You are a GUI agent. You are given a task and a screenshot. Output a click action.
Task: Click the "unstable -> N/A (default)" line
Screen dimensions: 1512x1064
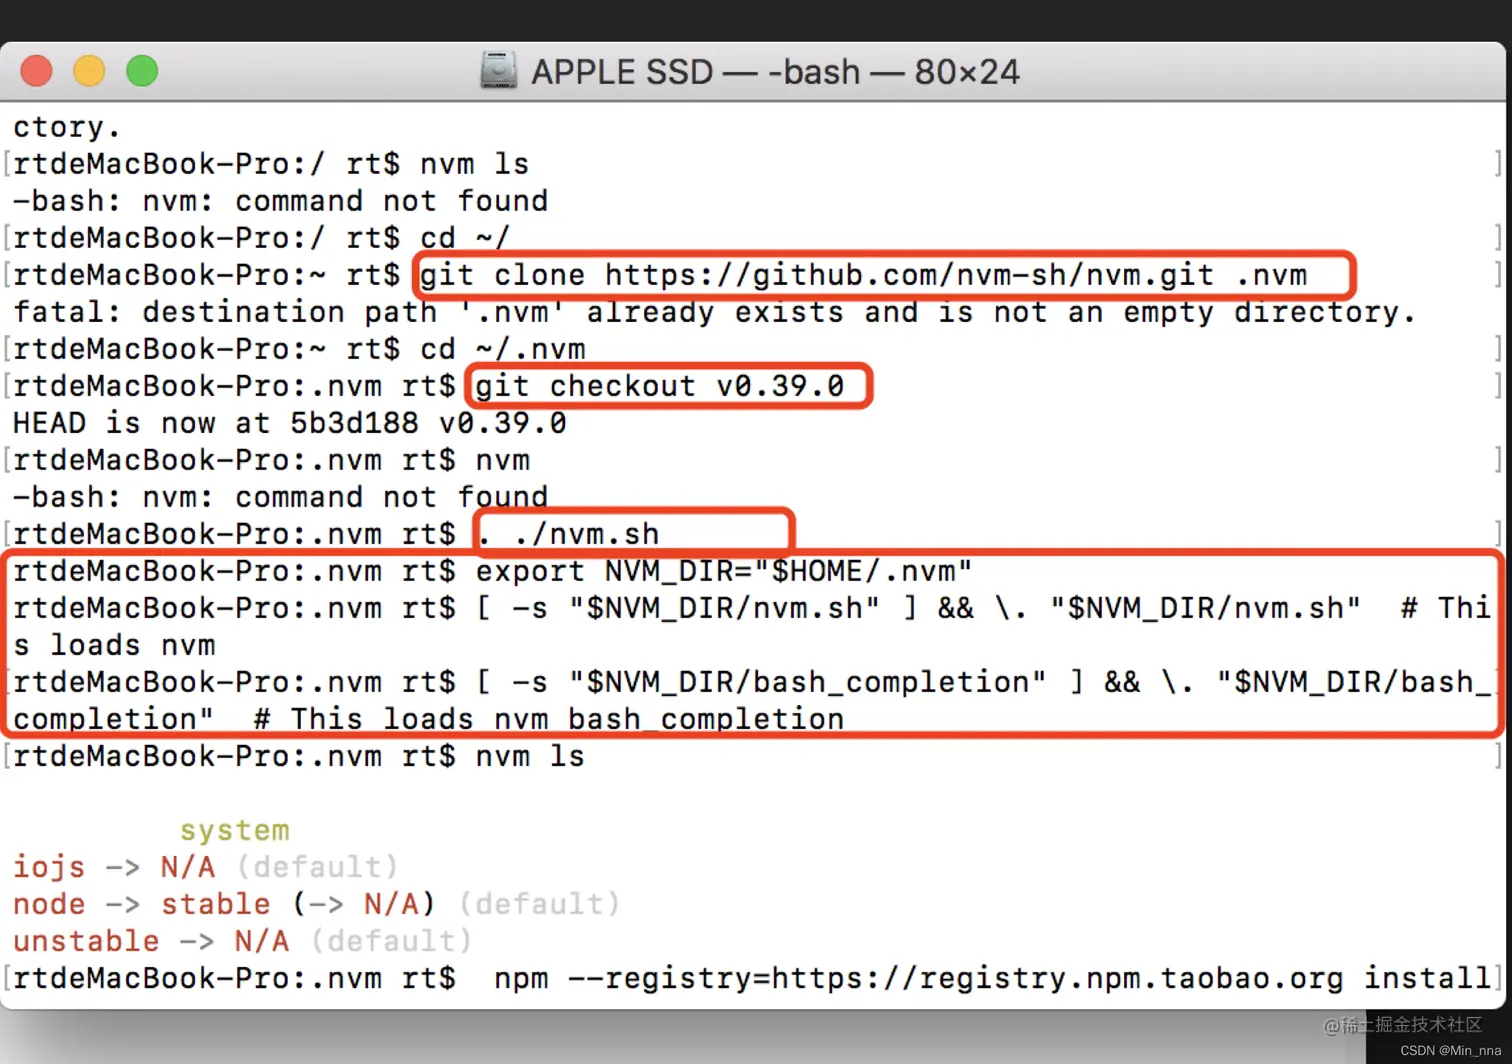pyautogui.click(x=242, y=941)
